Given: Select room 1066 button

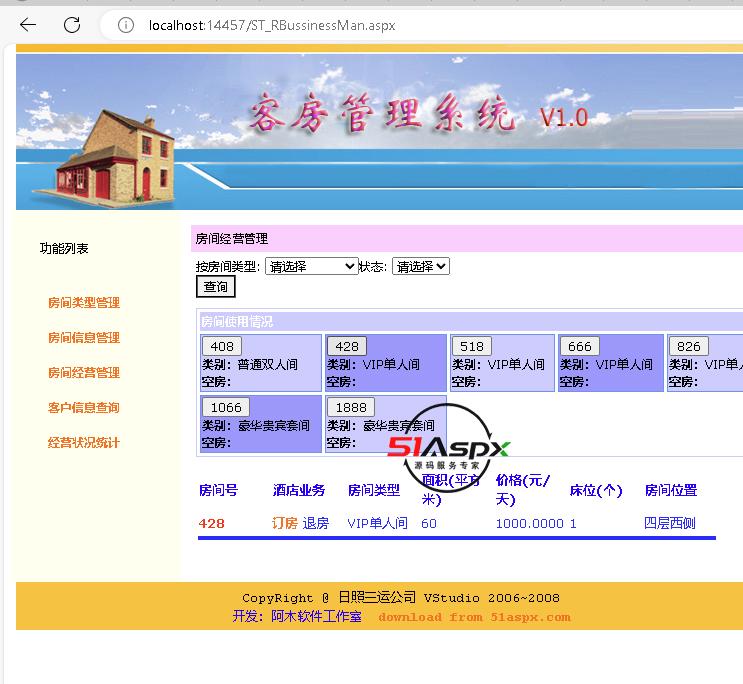Looking at the screenshot, I should tap(226, 408).
